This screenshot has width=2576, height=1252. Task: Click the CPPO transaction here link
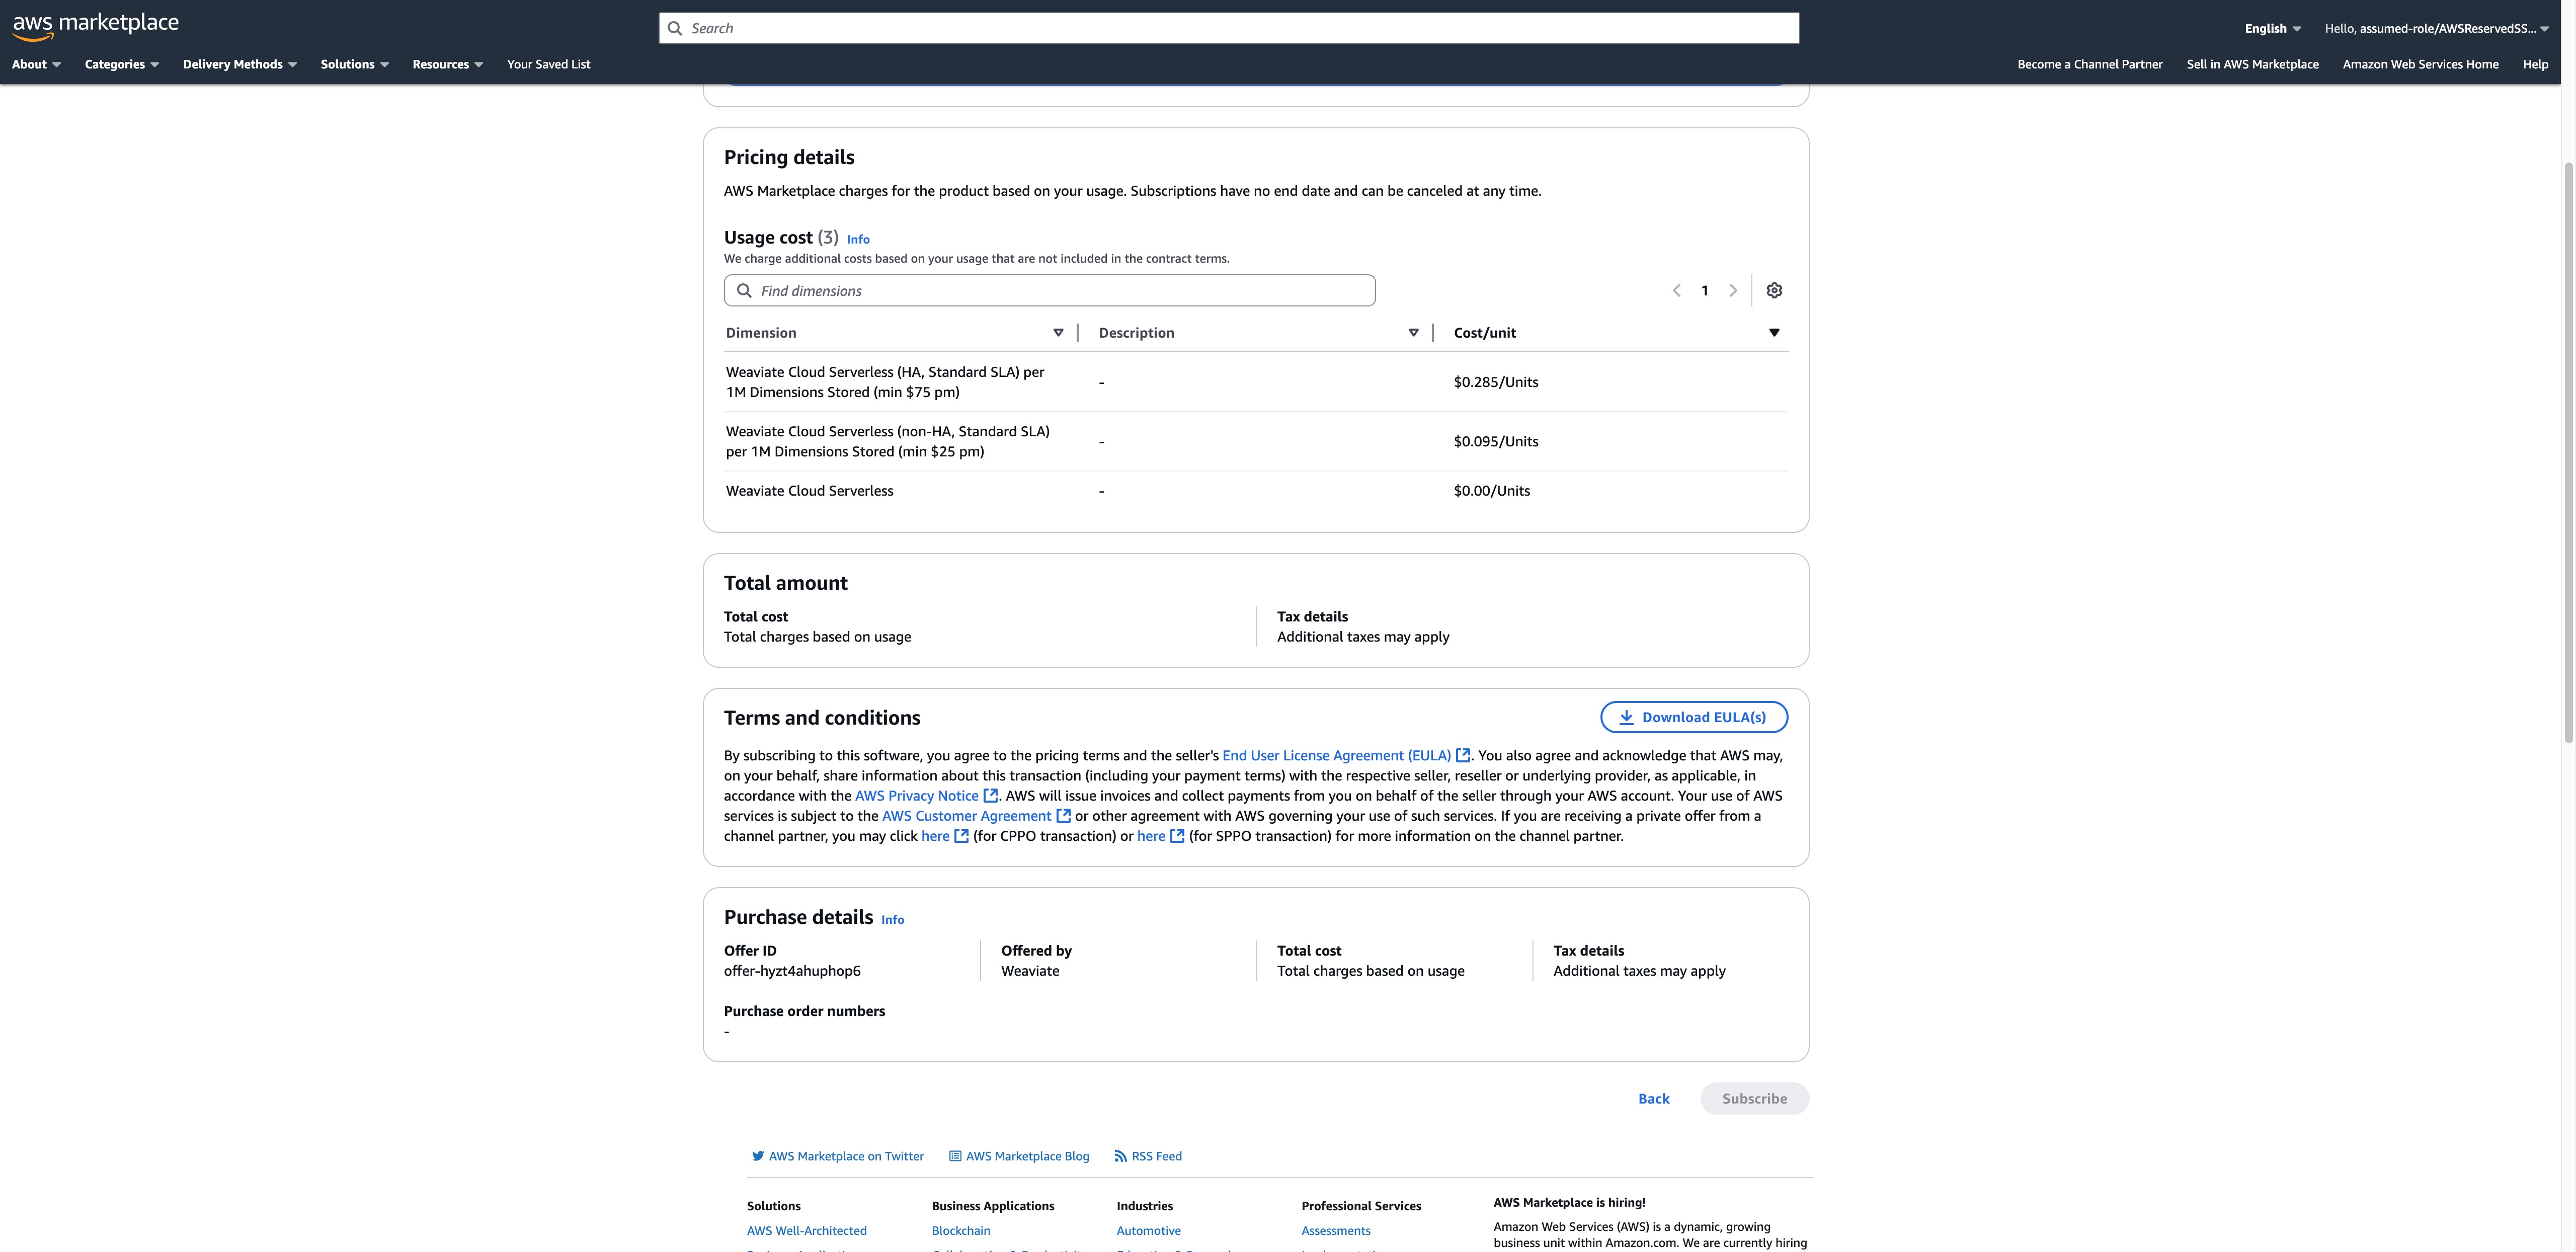click(935, 836)
